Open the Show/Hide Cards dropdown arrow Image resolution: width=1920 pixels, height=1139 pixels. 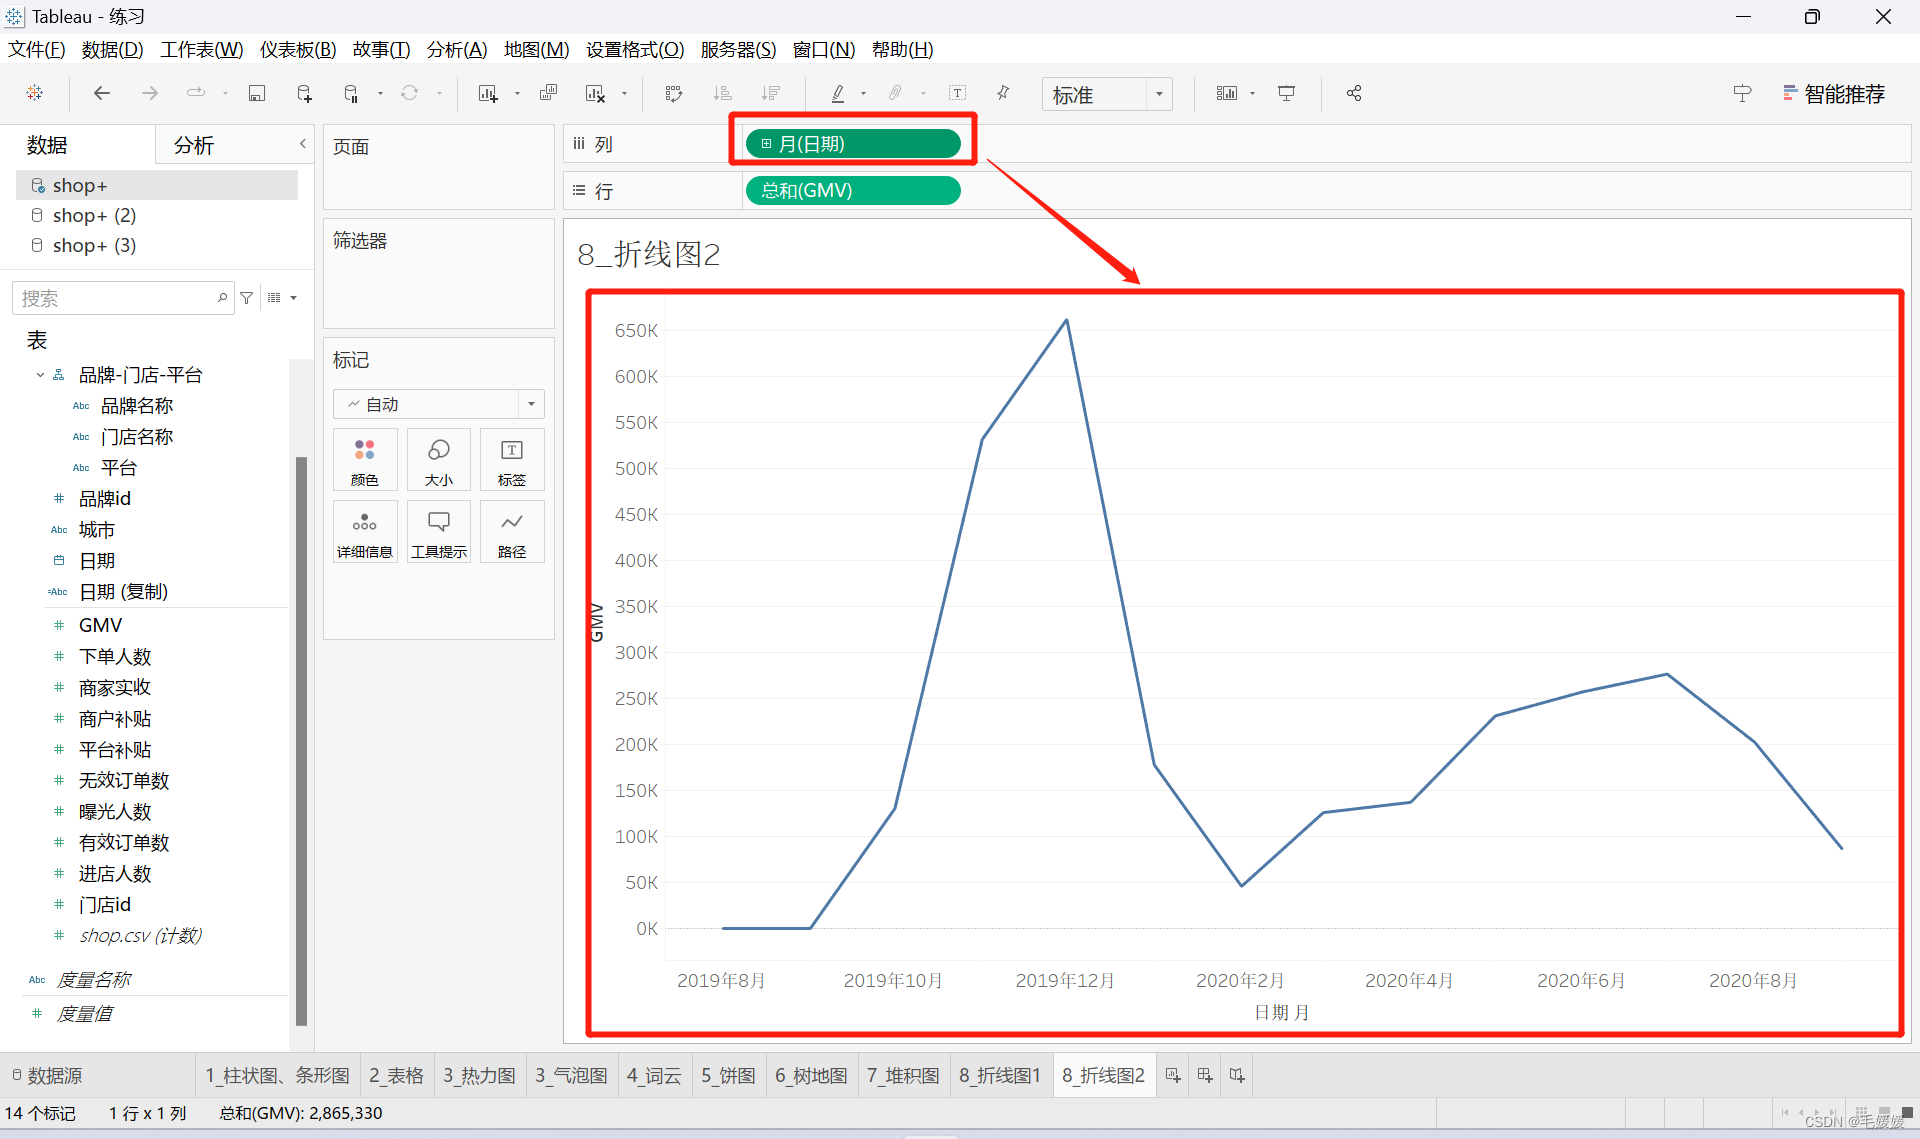click(x=1252, y=94)
